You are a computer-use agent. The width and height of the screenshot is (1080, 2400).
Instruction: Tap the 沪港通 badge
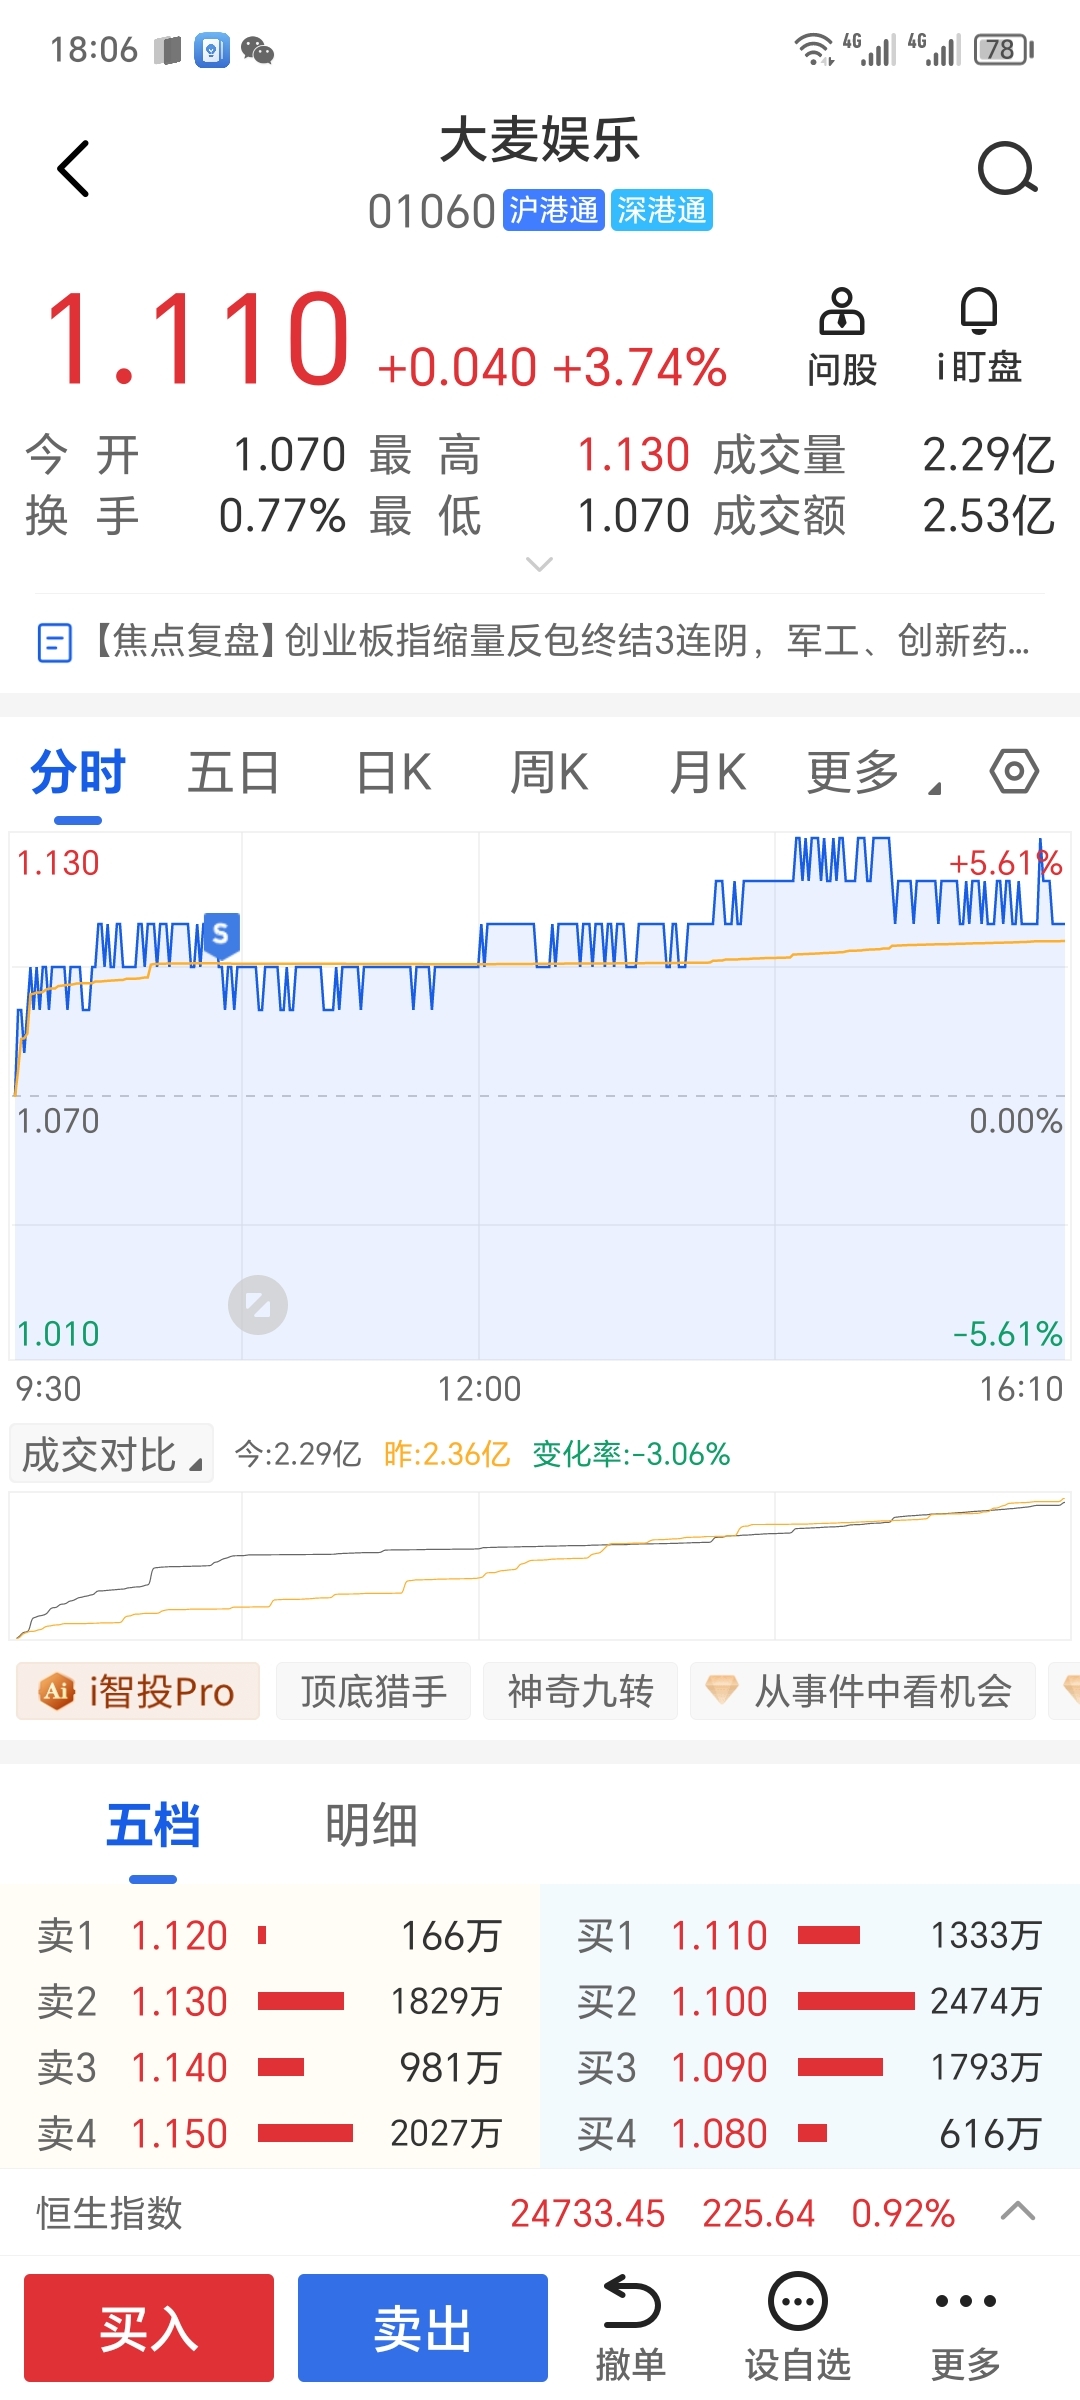(x=553, y=211)
